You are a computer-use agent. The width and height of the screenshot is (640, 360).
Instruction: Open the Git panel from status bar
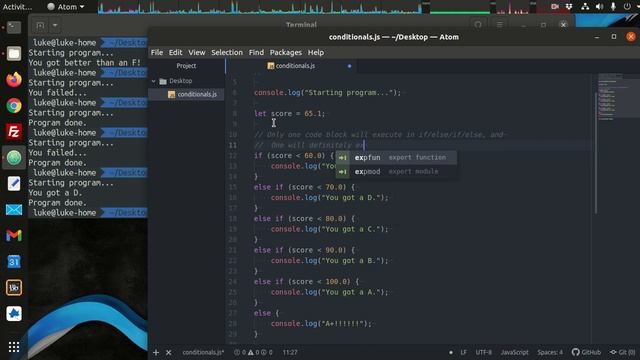(622, 352)
